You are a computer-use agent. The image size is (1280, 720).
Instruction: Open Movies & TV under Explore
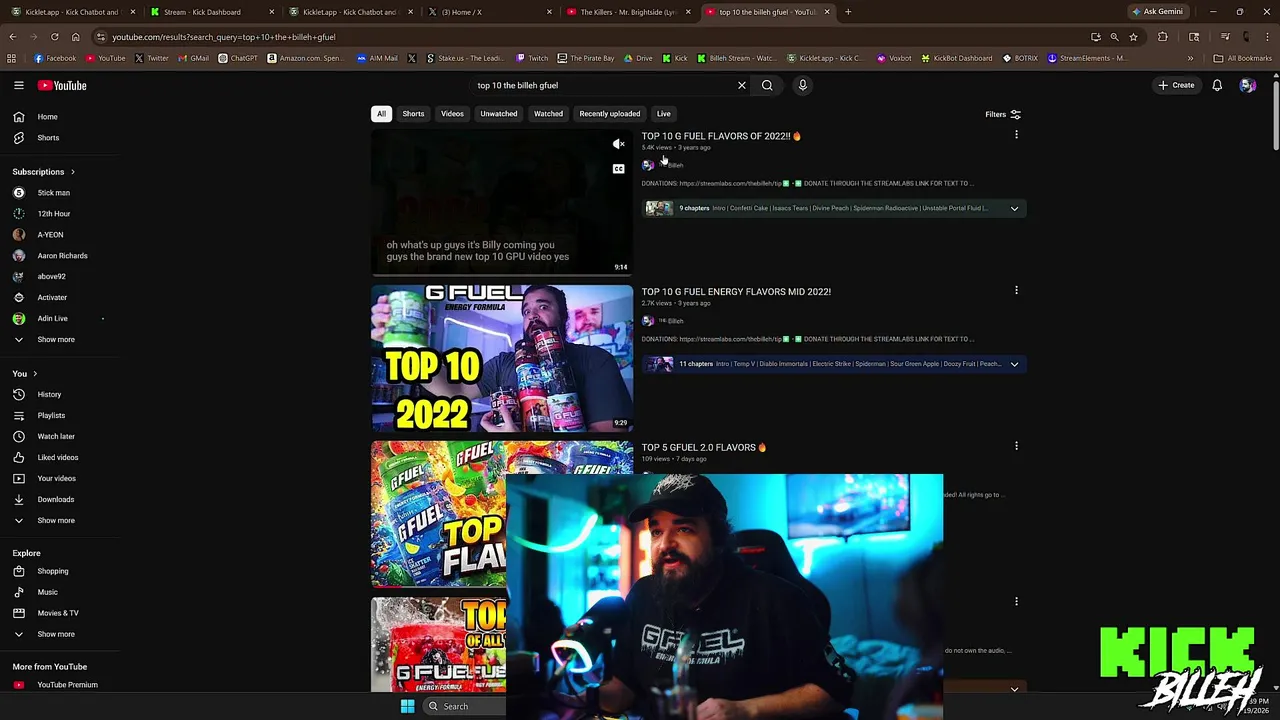coord(58,613)
